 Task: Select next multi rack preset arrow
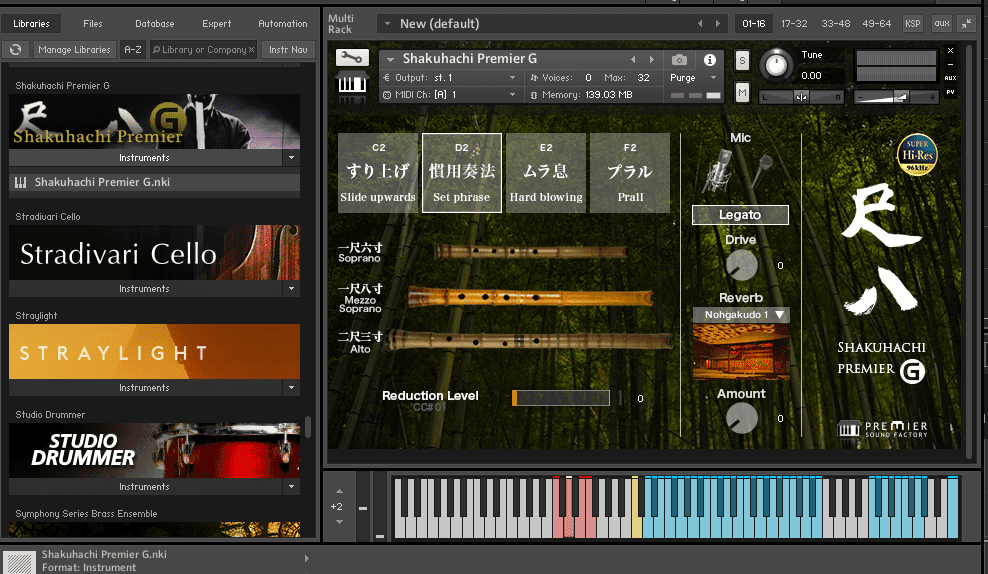(x=718, y=23)
